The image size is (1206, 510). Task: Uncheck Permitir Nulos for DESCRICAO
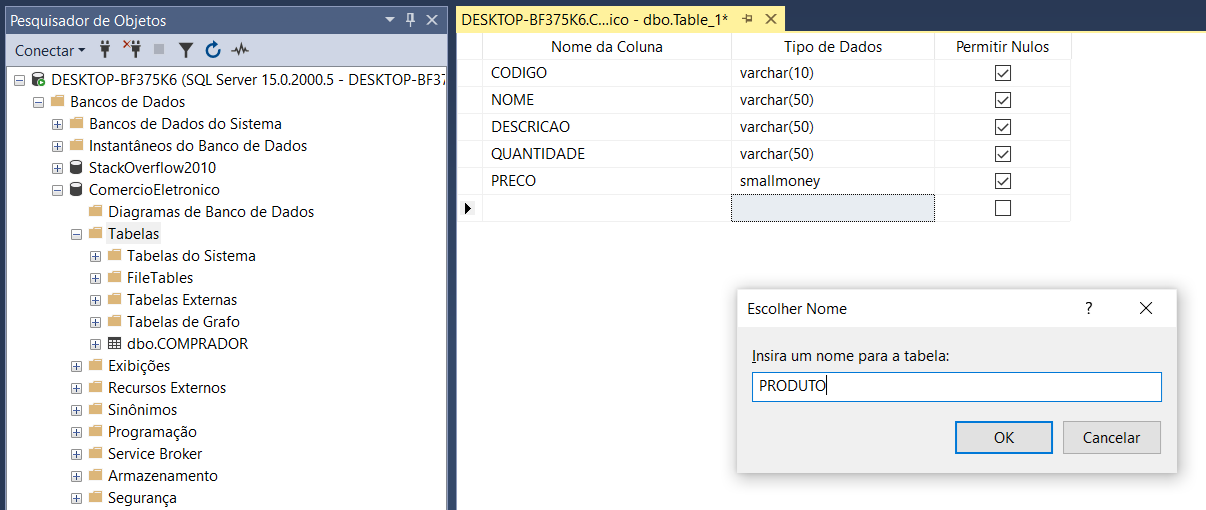point(1003,127)
